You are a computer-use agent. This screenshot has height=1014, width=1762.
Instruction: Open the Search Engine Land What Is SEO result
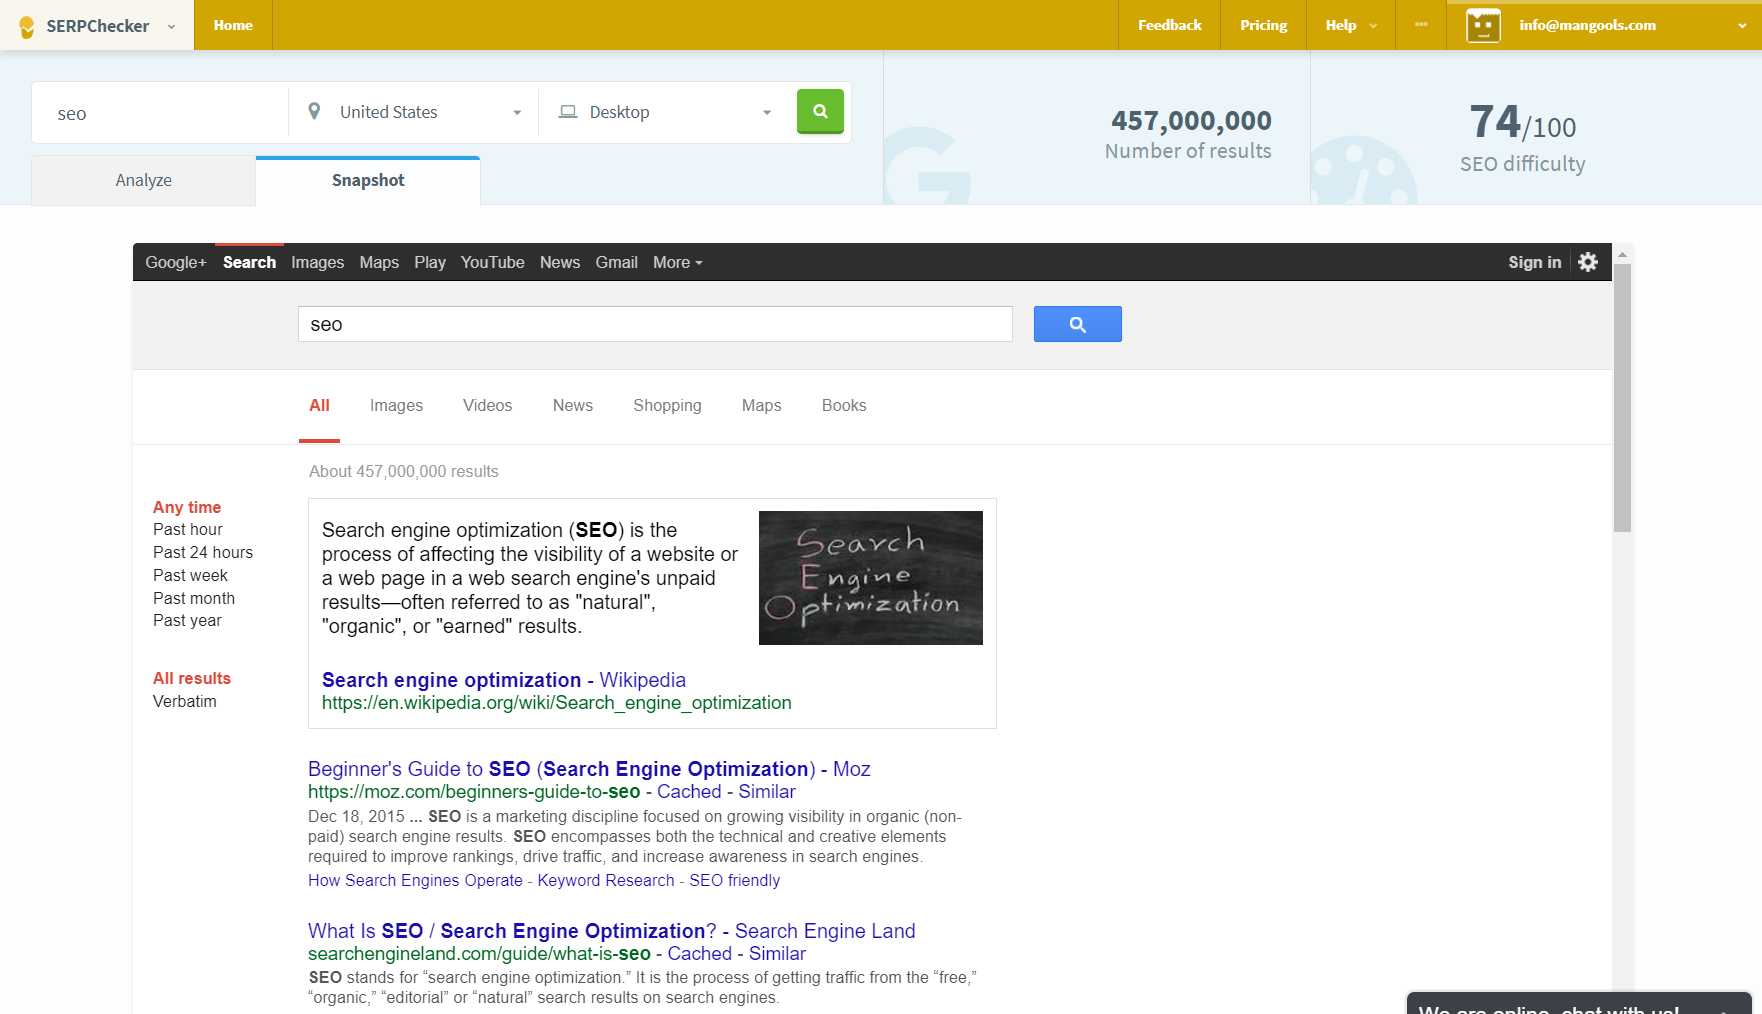tap(611, 931)
